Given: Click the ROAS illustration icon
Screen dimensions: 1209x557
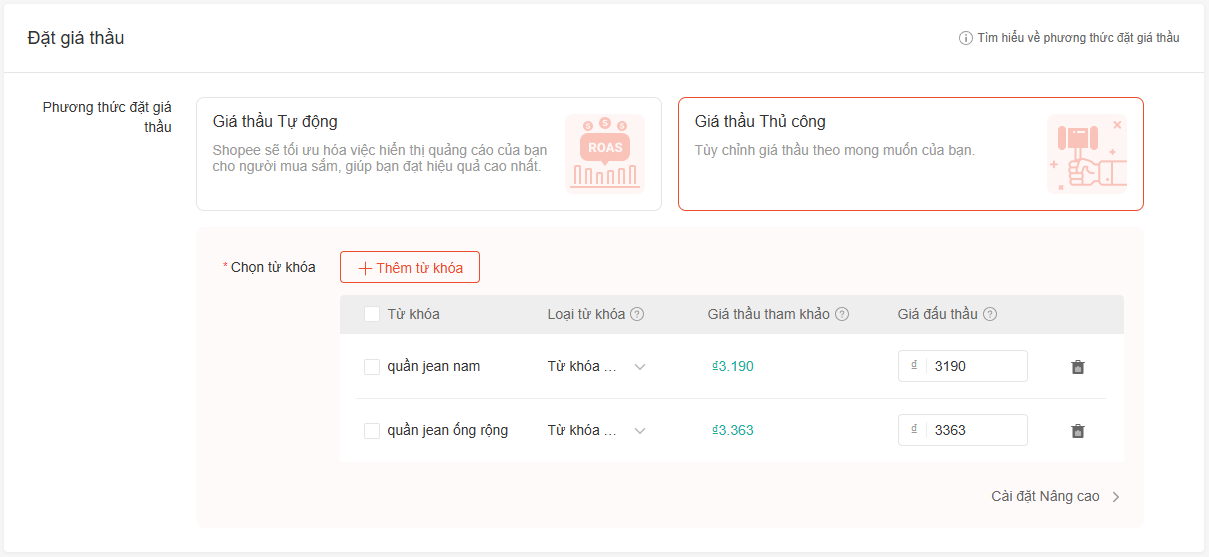Looking at the screenshot, I should pyautogui.click(x=605, y=153).
